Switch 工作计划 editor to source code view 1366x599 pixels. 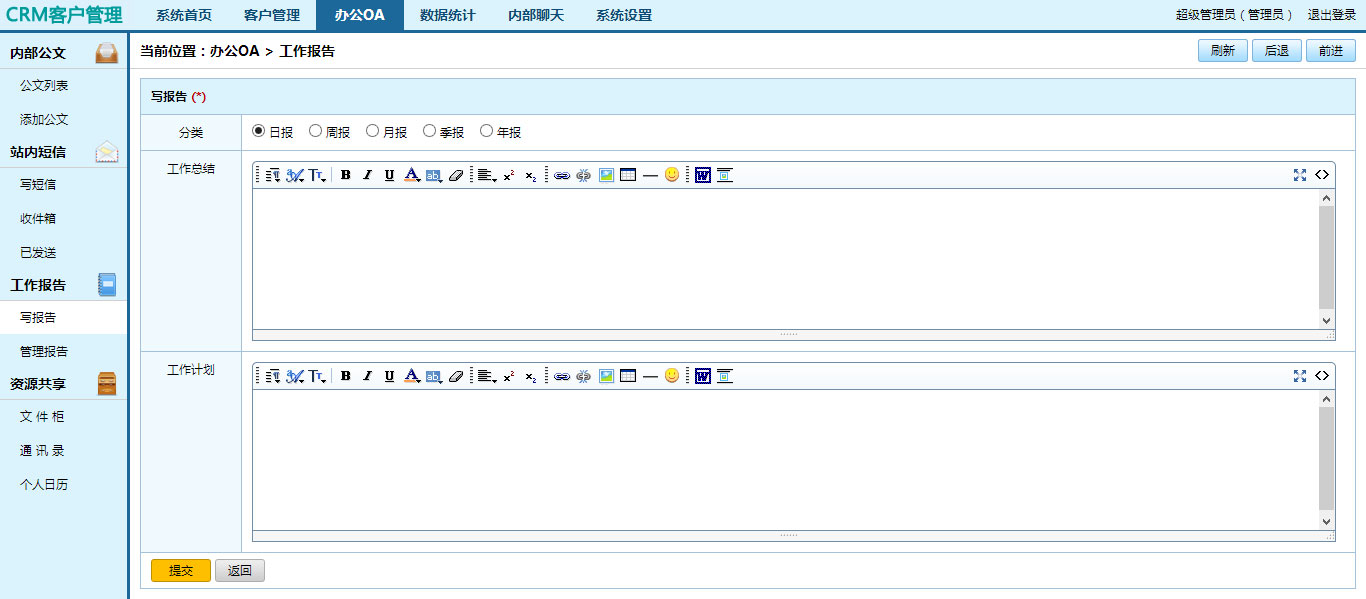click(1321, 376)
